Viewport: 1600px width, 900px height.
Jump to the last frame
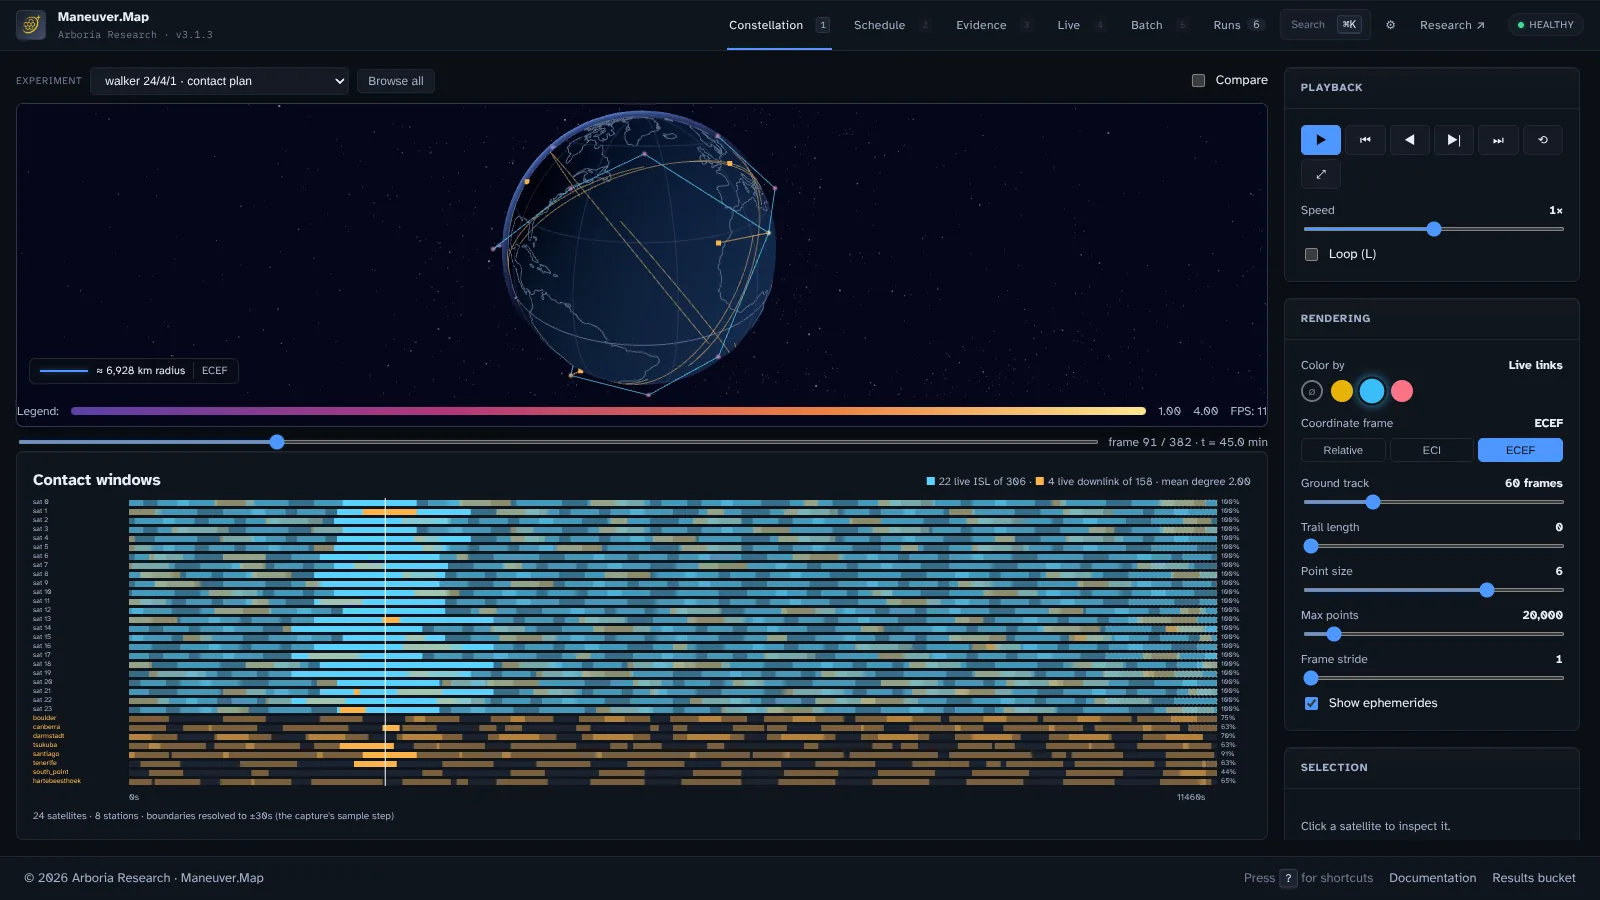click(x=1498, y=140)
